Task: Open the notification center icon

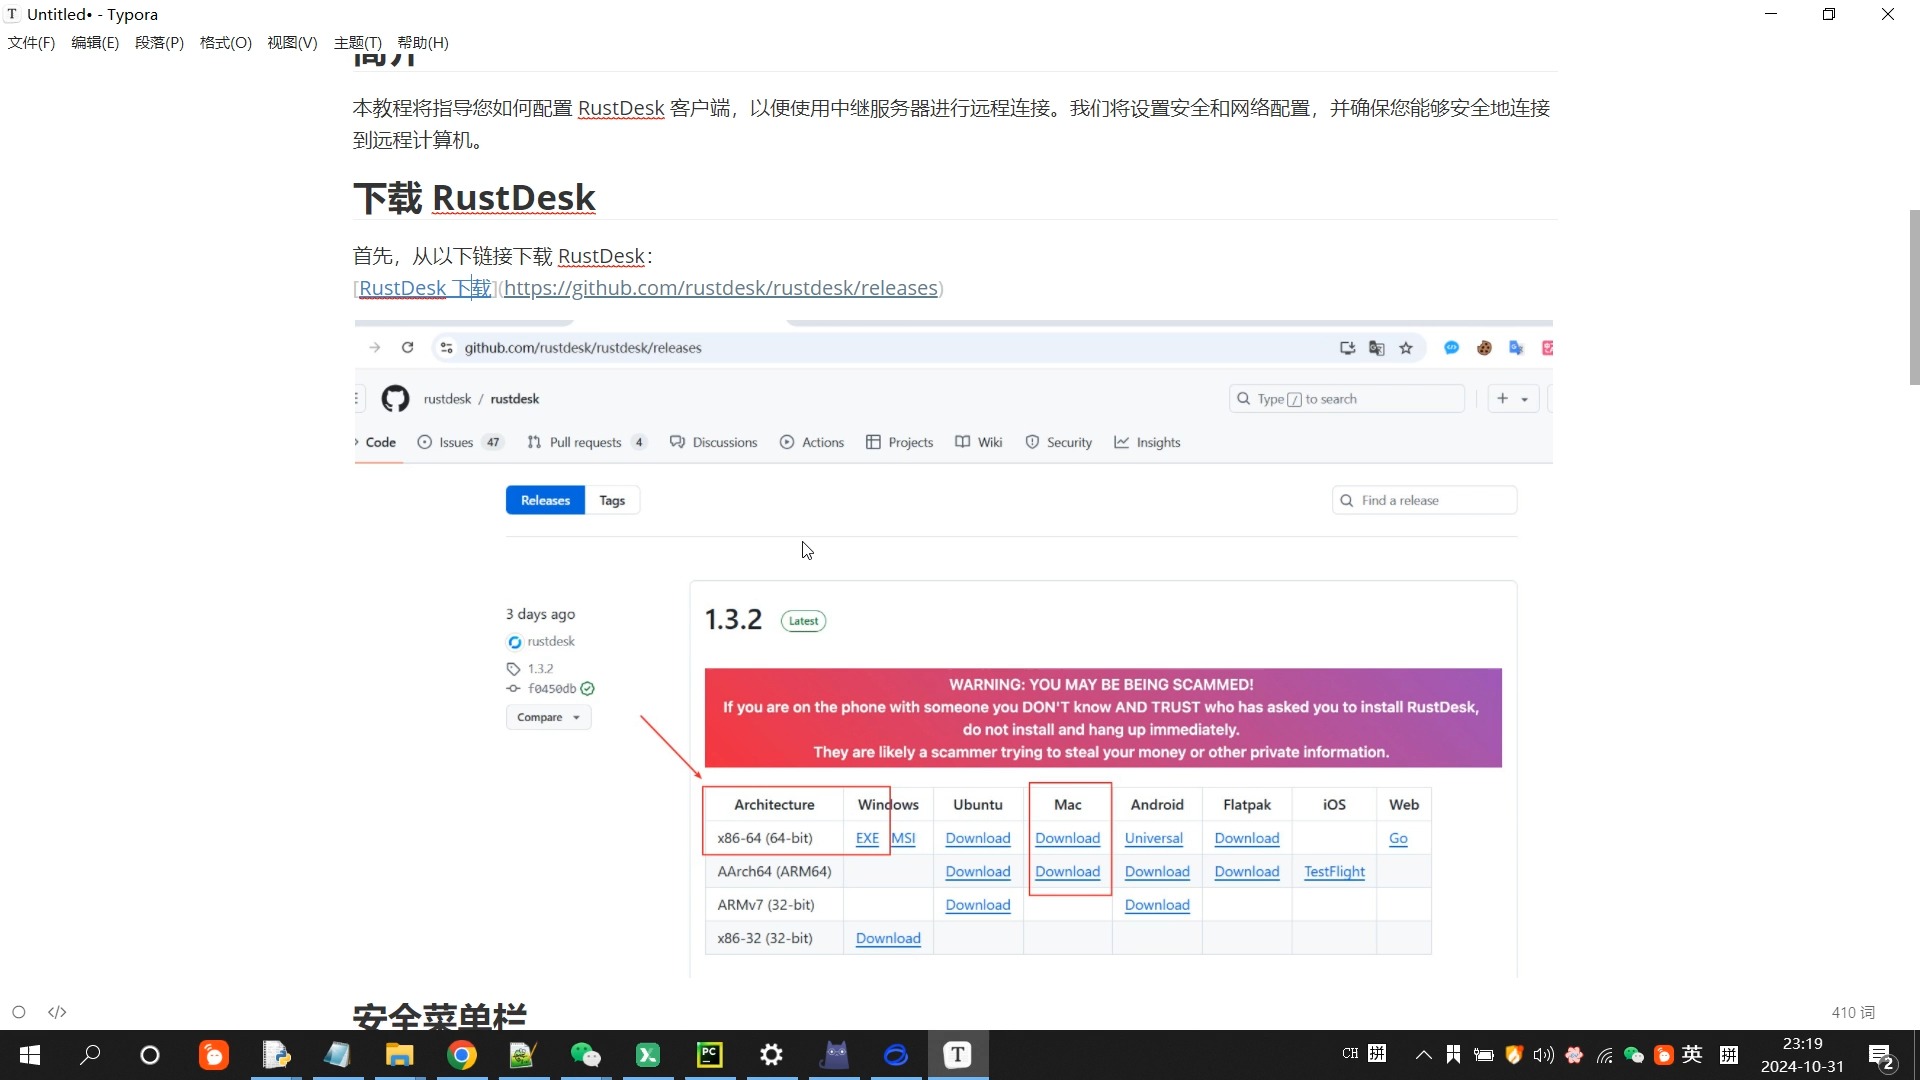Action: (x=1882, y=1056)
